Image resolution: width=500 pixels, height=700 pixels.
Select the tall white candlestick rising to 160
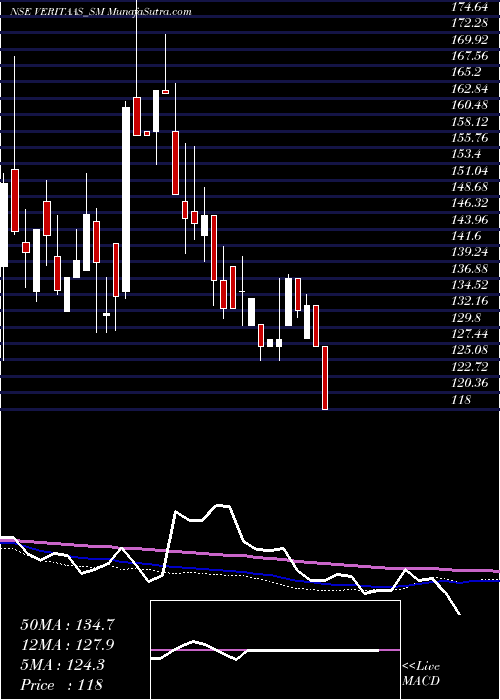pyautogui.click(x=126, y=199)
